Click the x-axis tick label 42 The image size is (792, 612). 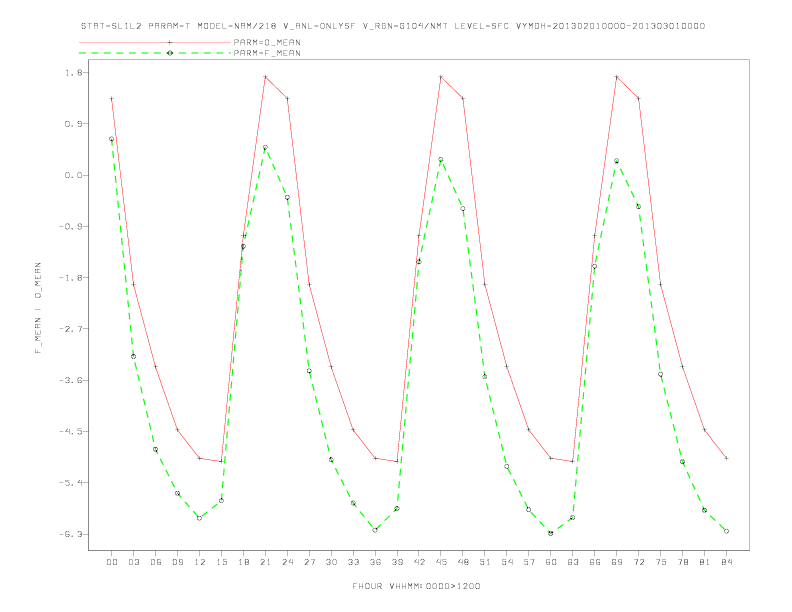pos(419,562)
